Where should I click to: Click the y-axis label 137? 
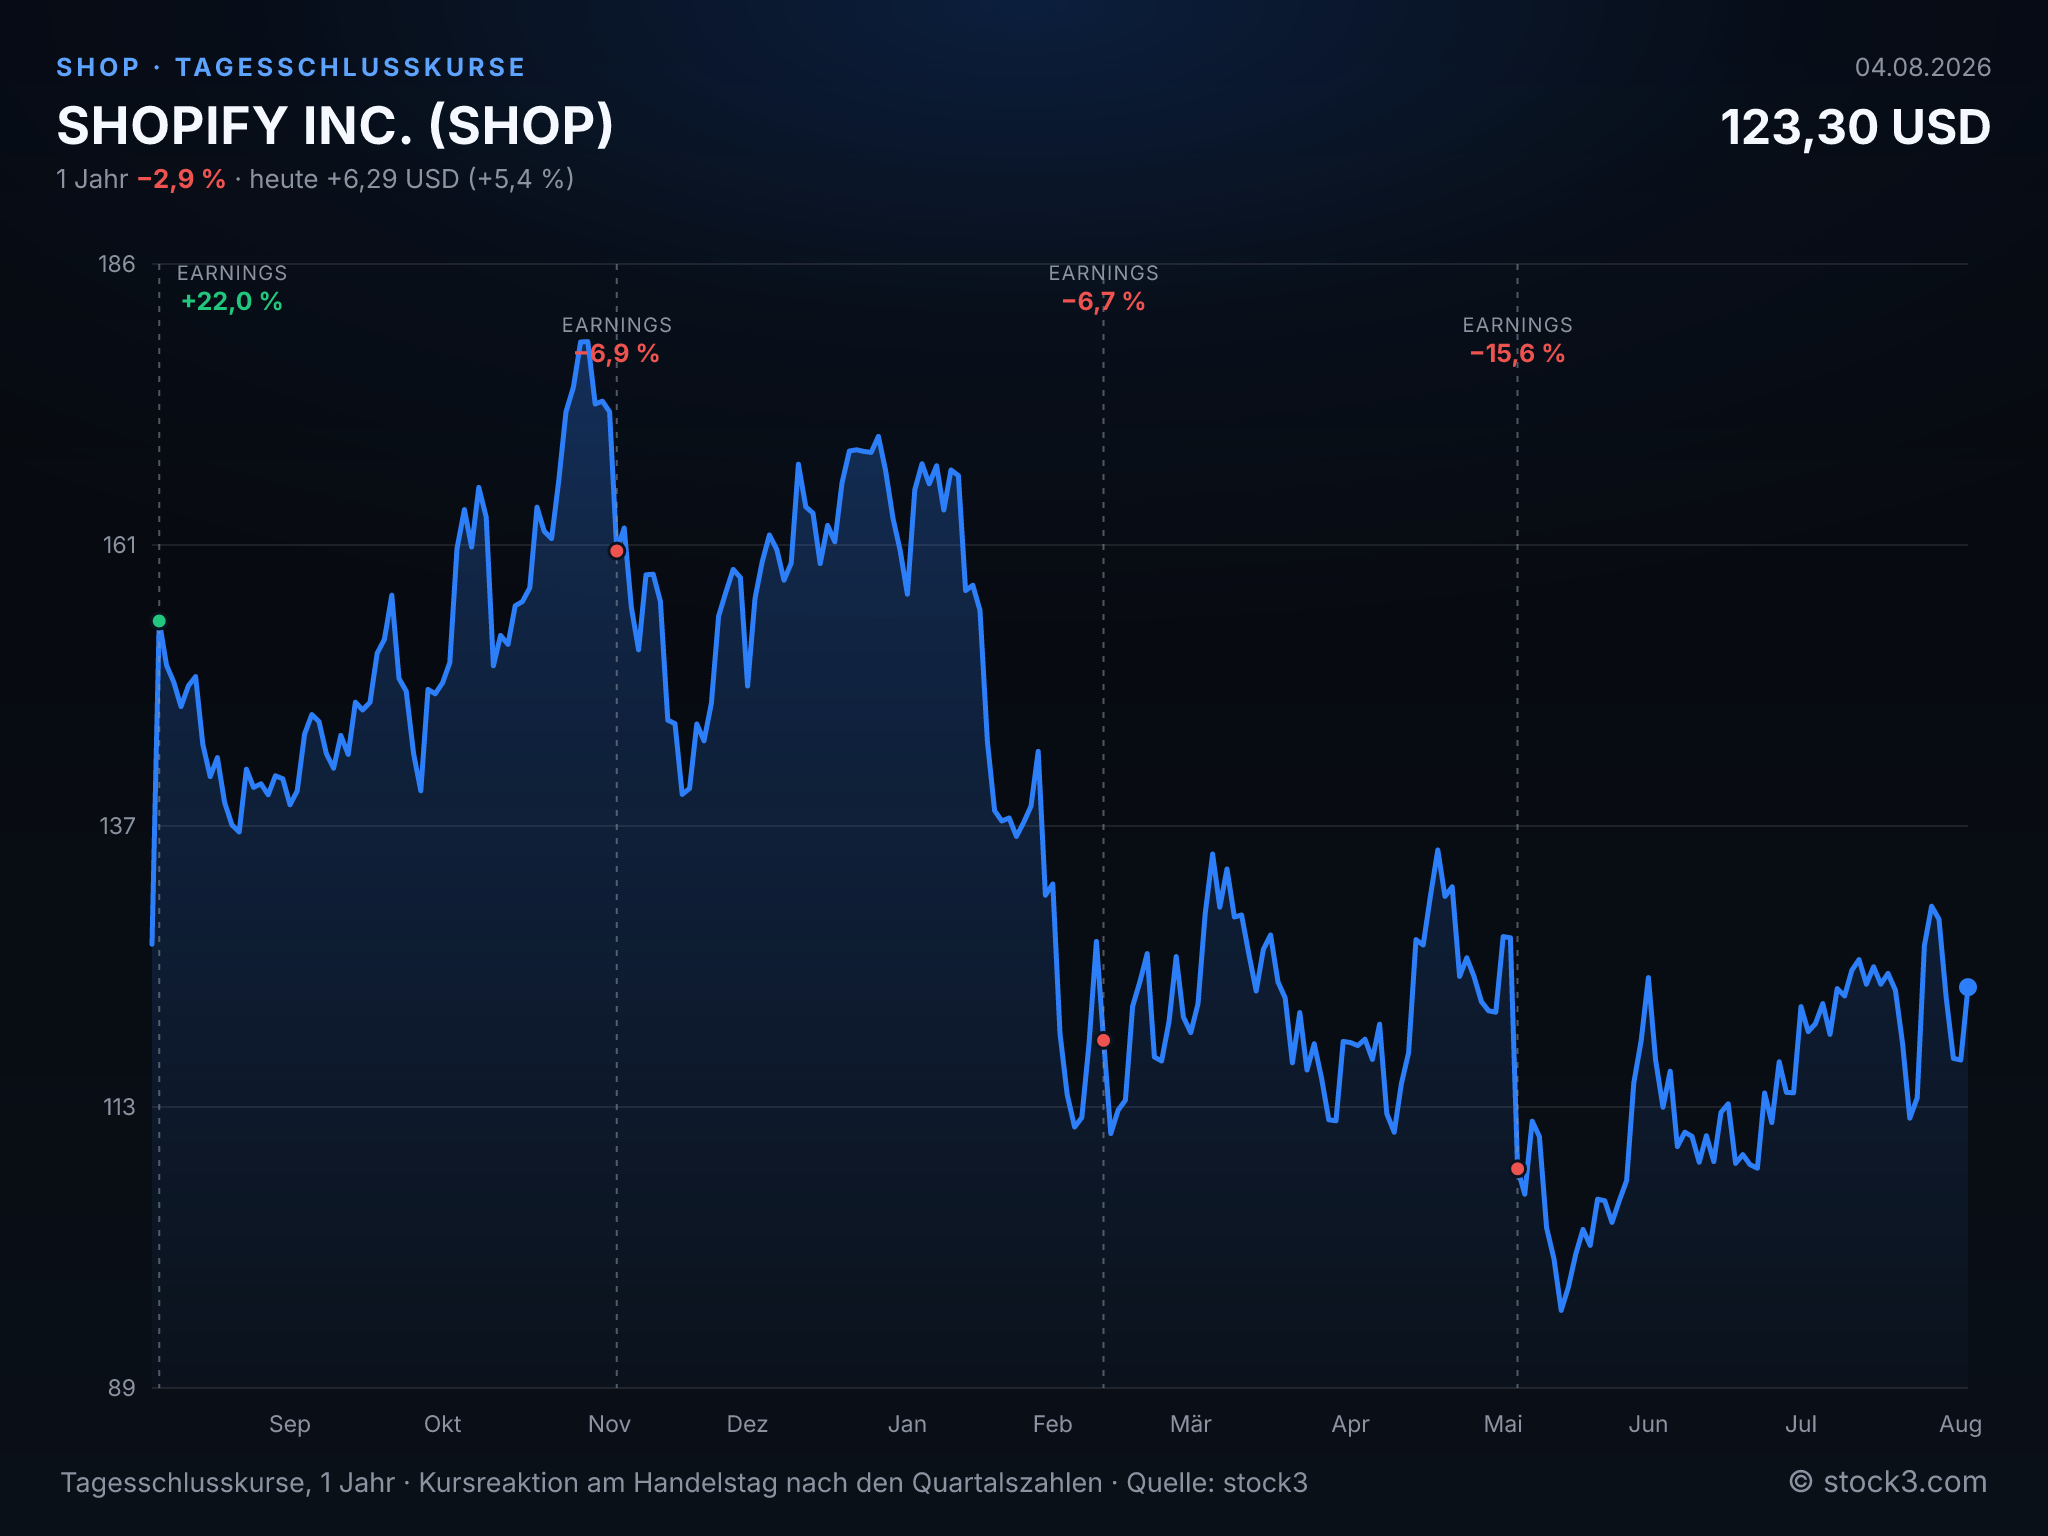(117, 826)
